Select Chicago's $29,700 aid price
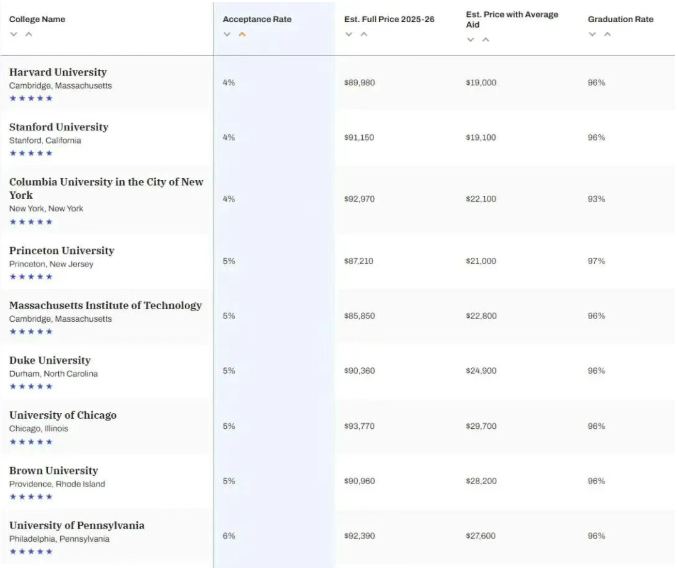This screenshot has width=678, height=568. (481, 426)
